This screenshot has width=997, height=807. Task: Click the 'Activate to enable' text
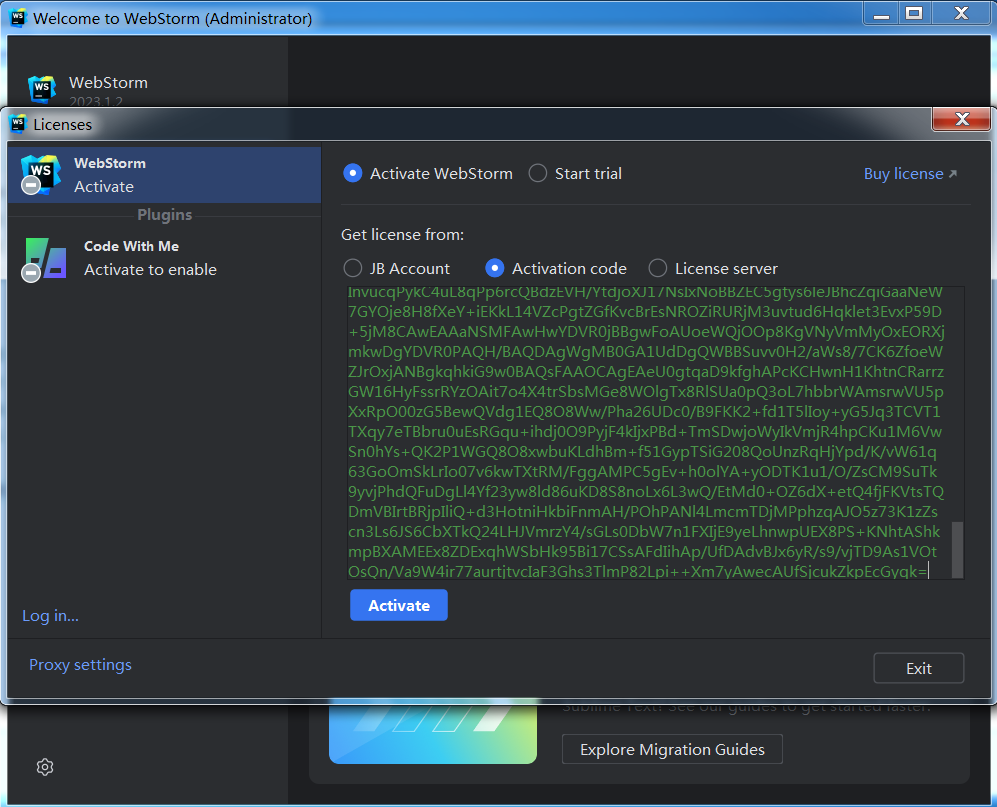point(150,270)
